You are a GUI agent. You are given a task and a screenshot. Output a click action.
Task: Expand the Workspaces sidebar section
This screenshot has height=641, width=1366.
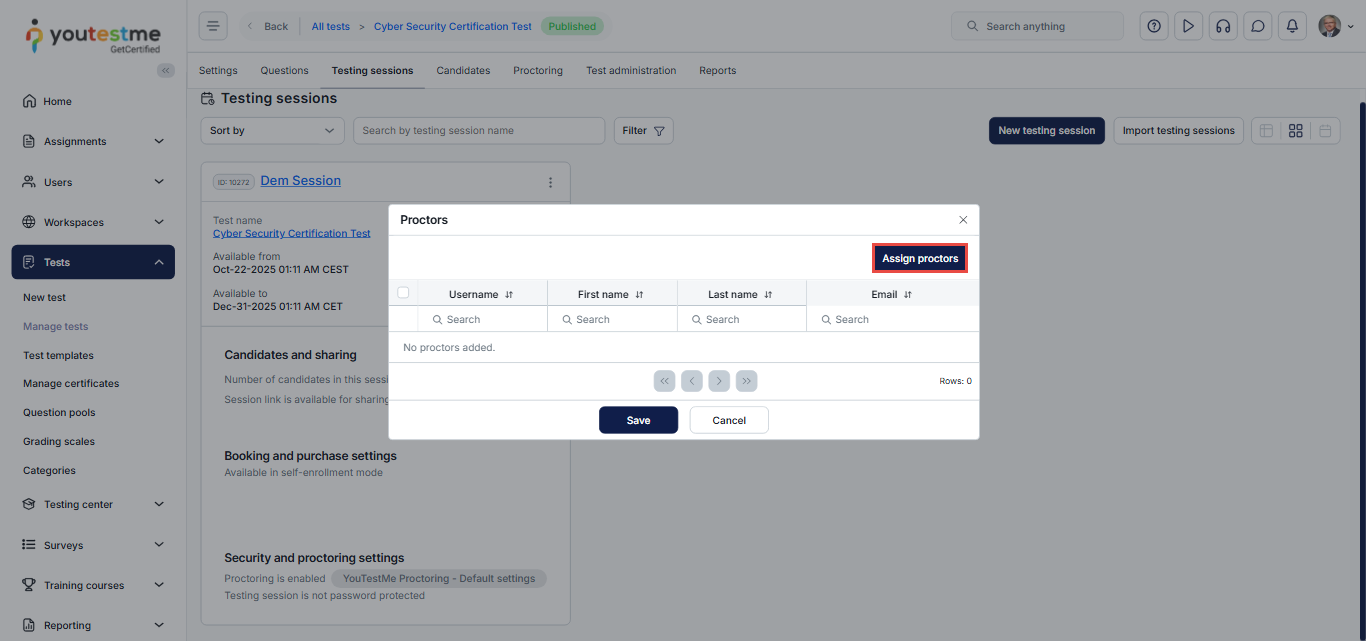(93, 222)
